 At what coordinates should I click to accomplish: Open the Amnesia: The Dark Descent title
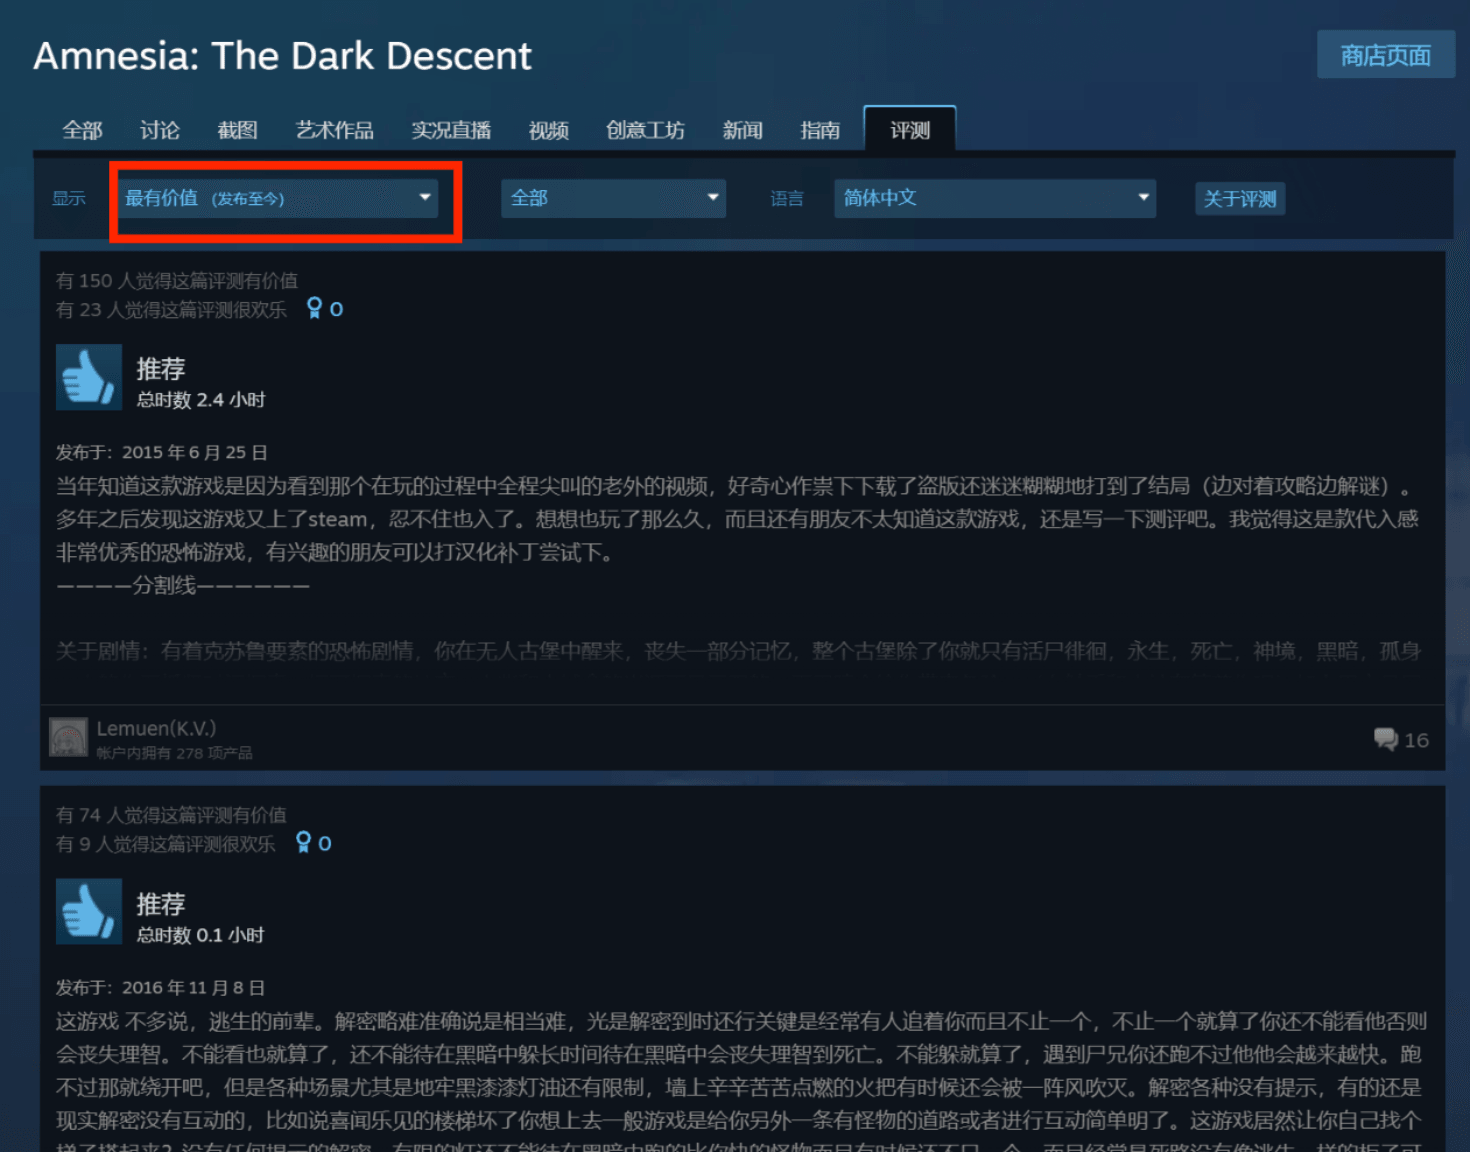click(283, 56)
